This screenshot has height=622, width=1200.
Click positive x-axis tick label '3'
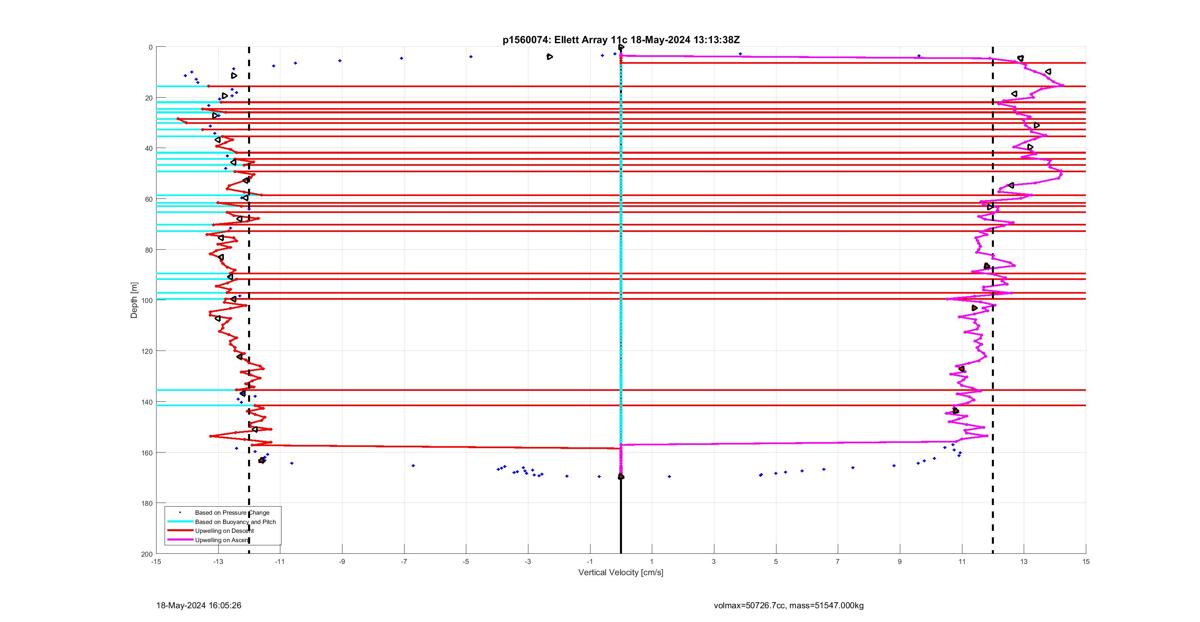[x=714, y=561]
